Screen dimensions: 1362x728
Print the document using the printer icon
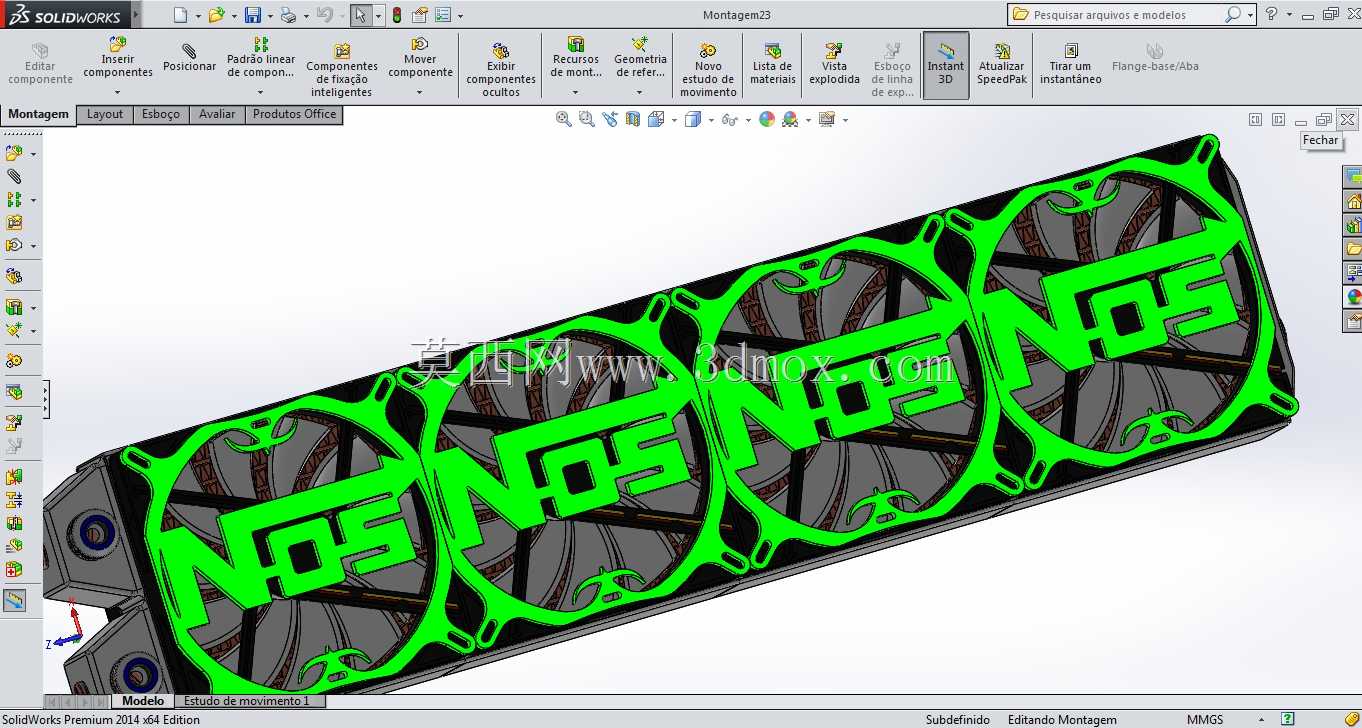pos(288,15)
